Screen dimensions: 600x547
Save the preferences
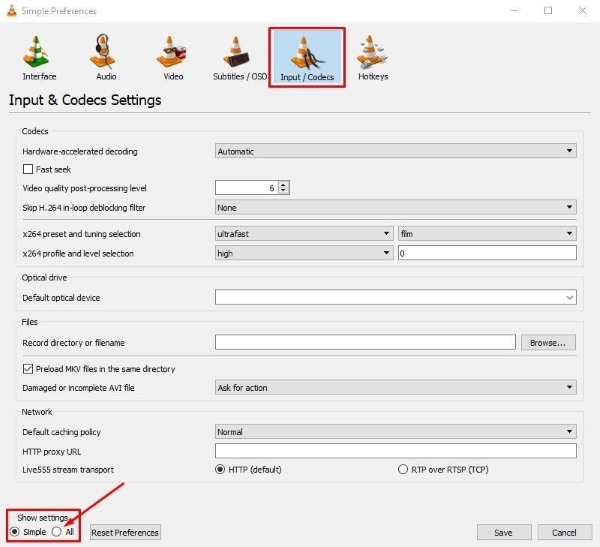(x=504, y=532)
